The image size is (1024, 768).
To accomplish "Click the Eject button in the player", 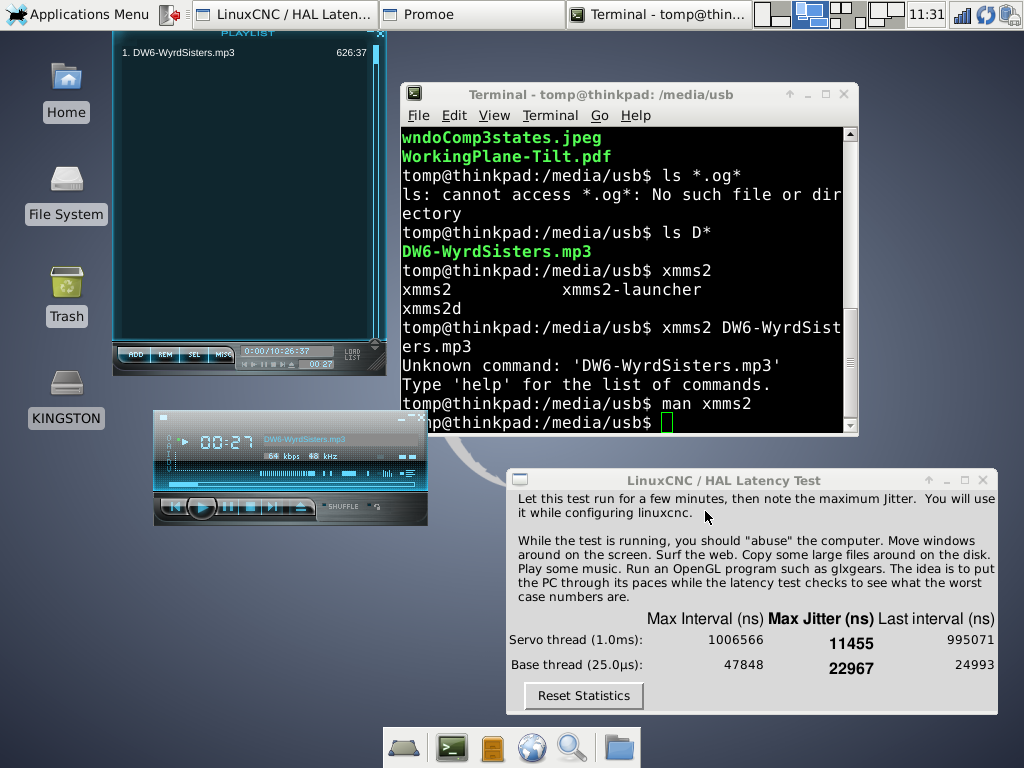I will 300,507.
